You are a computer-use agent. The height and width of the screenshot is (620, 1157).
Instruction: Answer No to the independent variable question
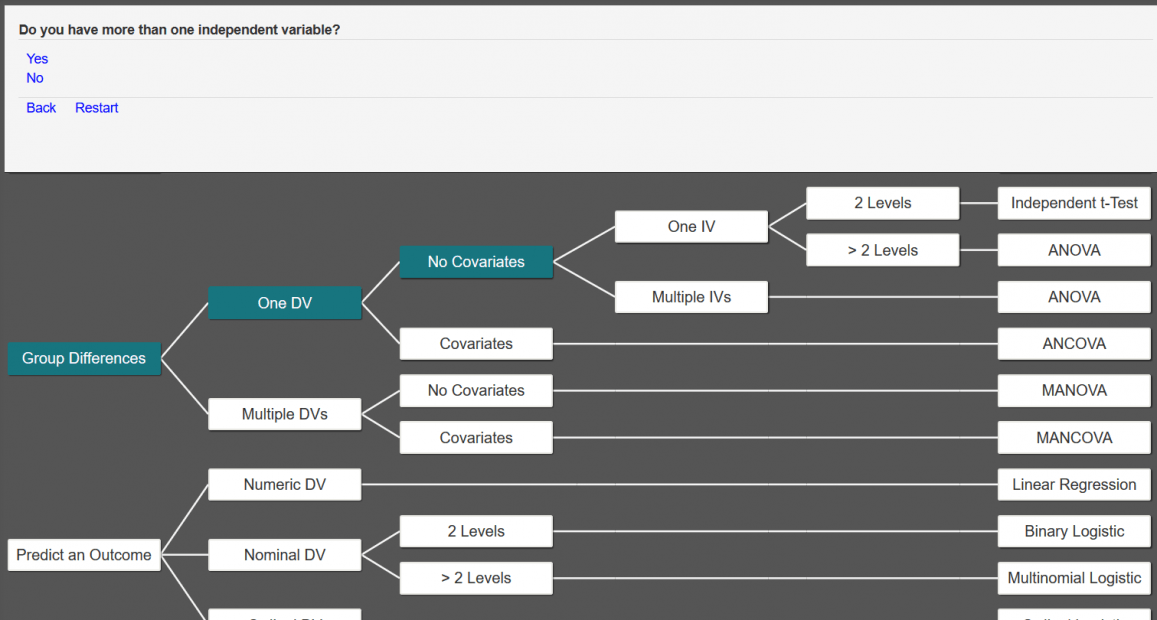pyautogui.click(x=35, y=78)
